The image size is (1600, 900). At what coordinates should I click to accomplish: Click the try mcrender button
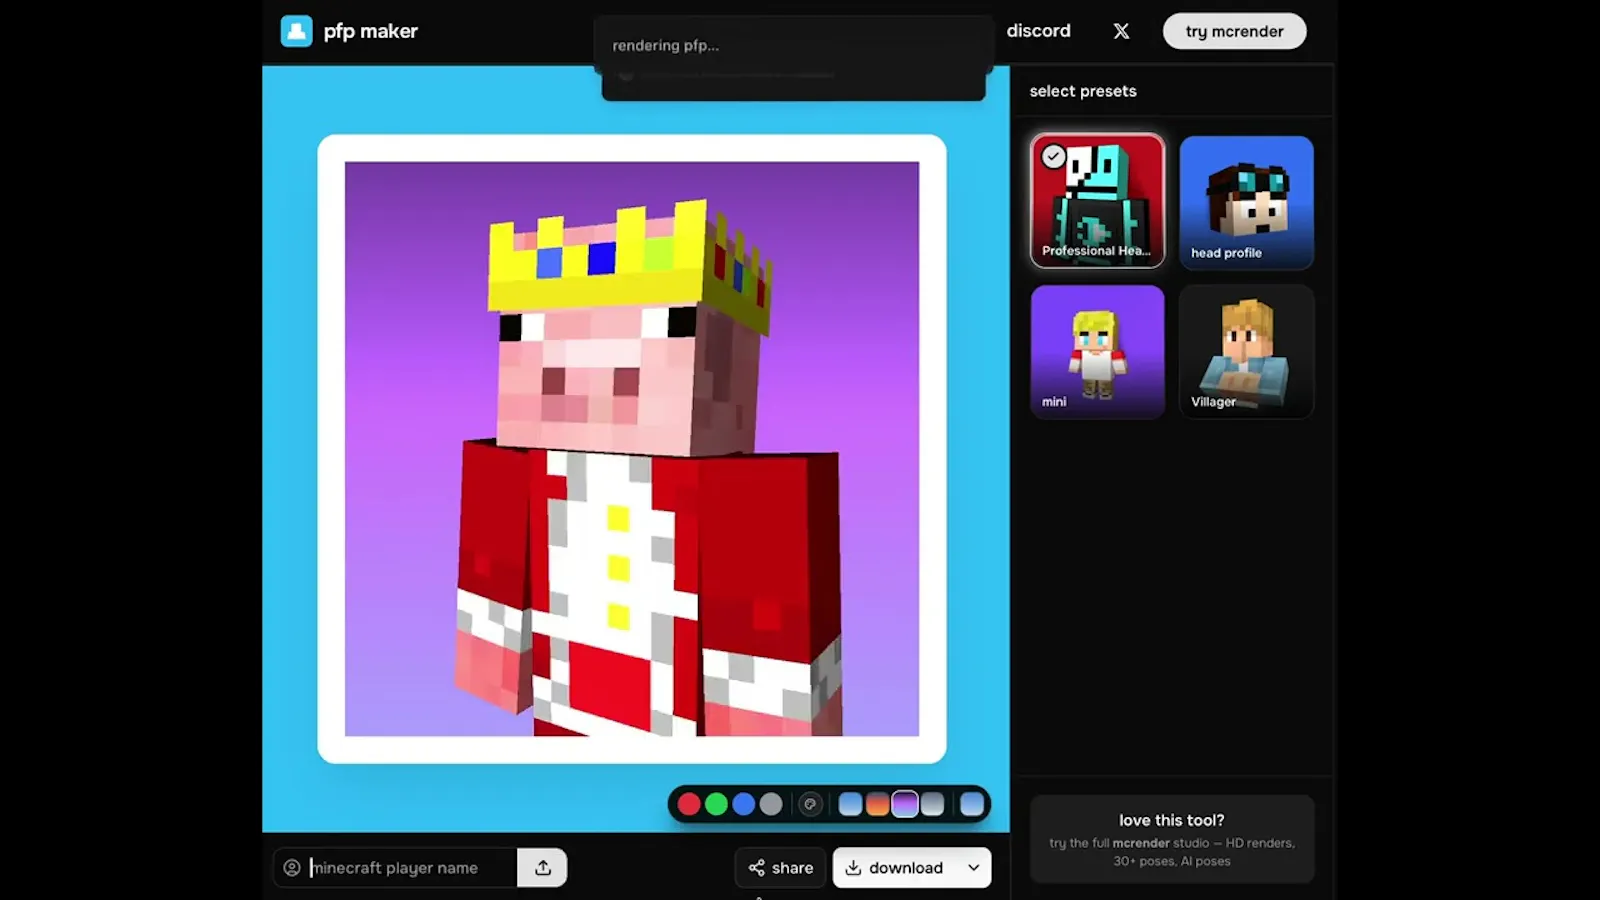[1234, 31]
